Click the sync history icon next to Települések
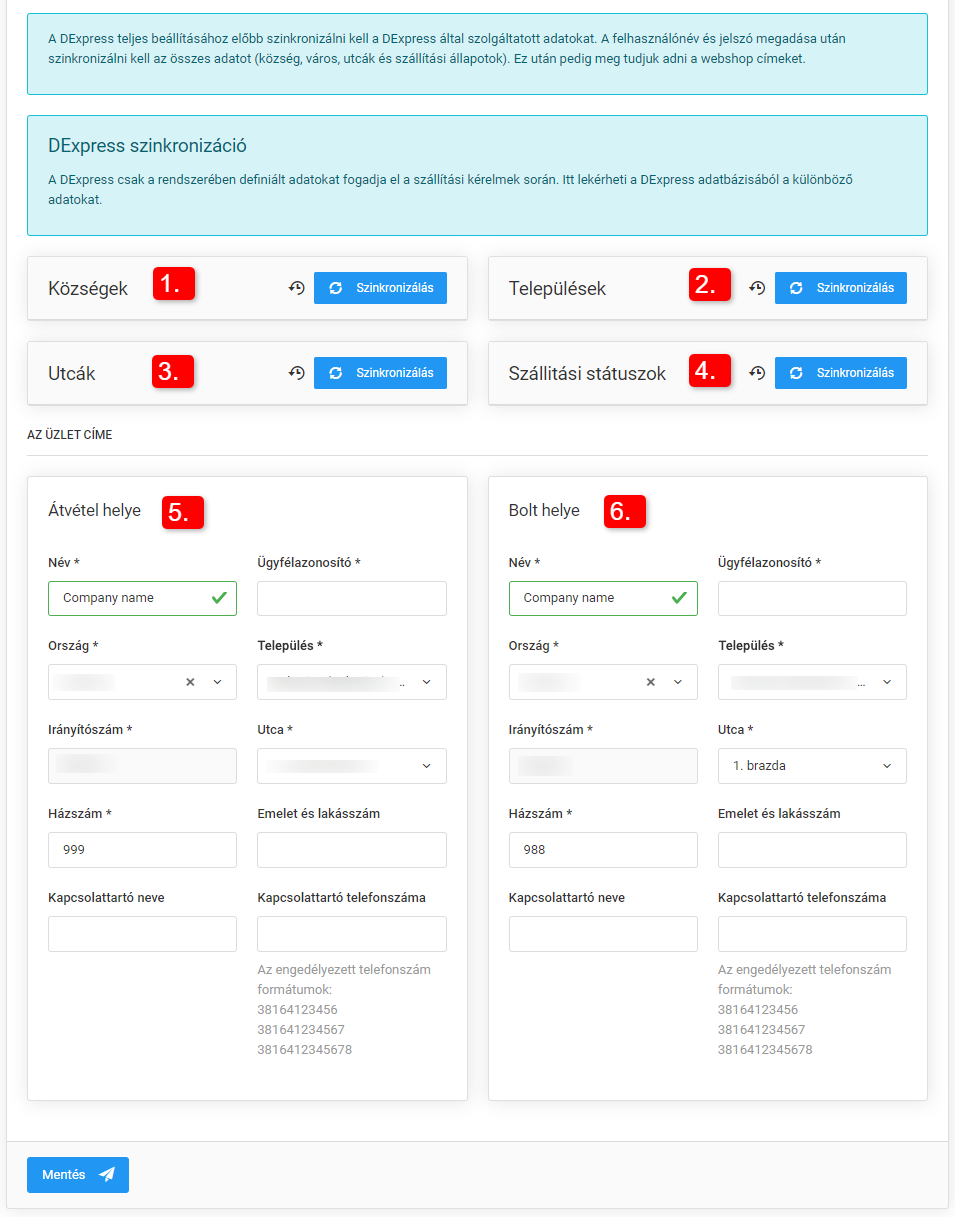 click(757, 287)
